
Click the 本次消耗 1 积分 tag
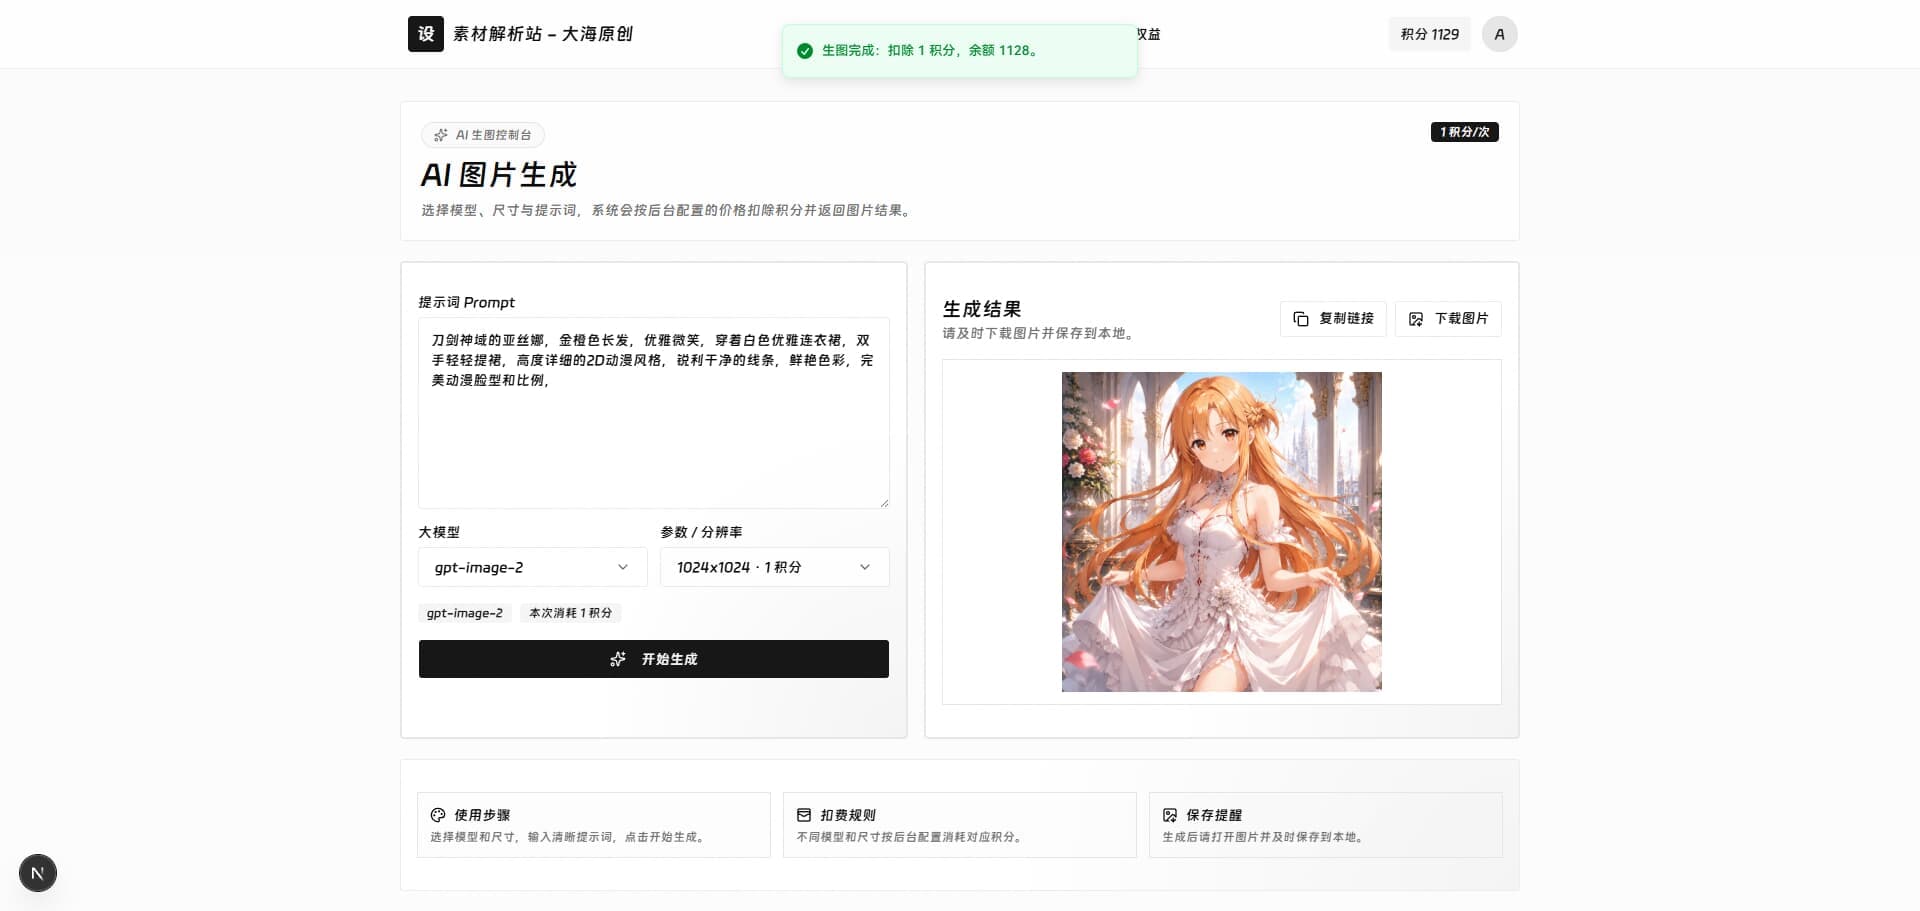click(x=570, y=613)
